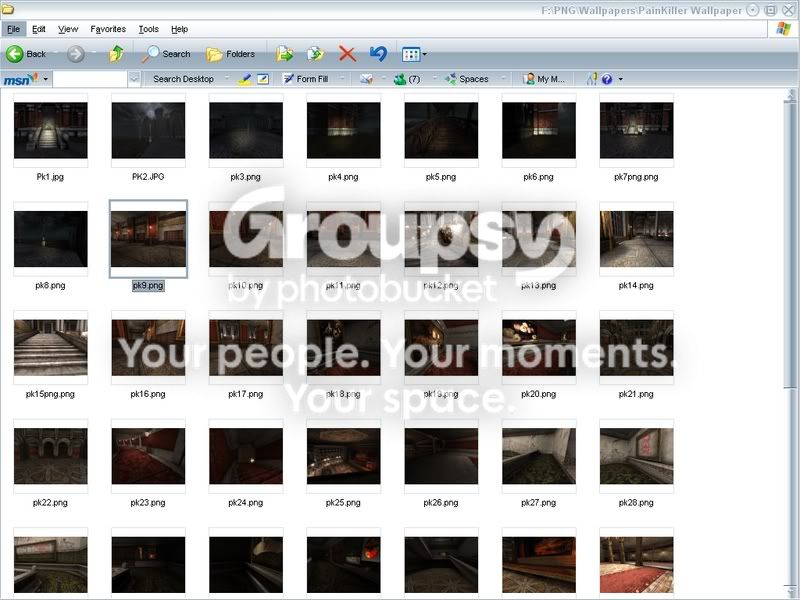Click the My M... toolbar button
The image size is (800, 600).
[544, 79]
